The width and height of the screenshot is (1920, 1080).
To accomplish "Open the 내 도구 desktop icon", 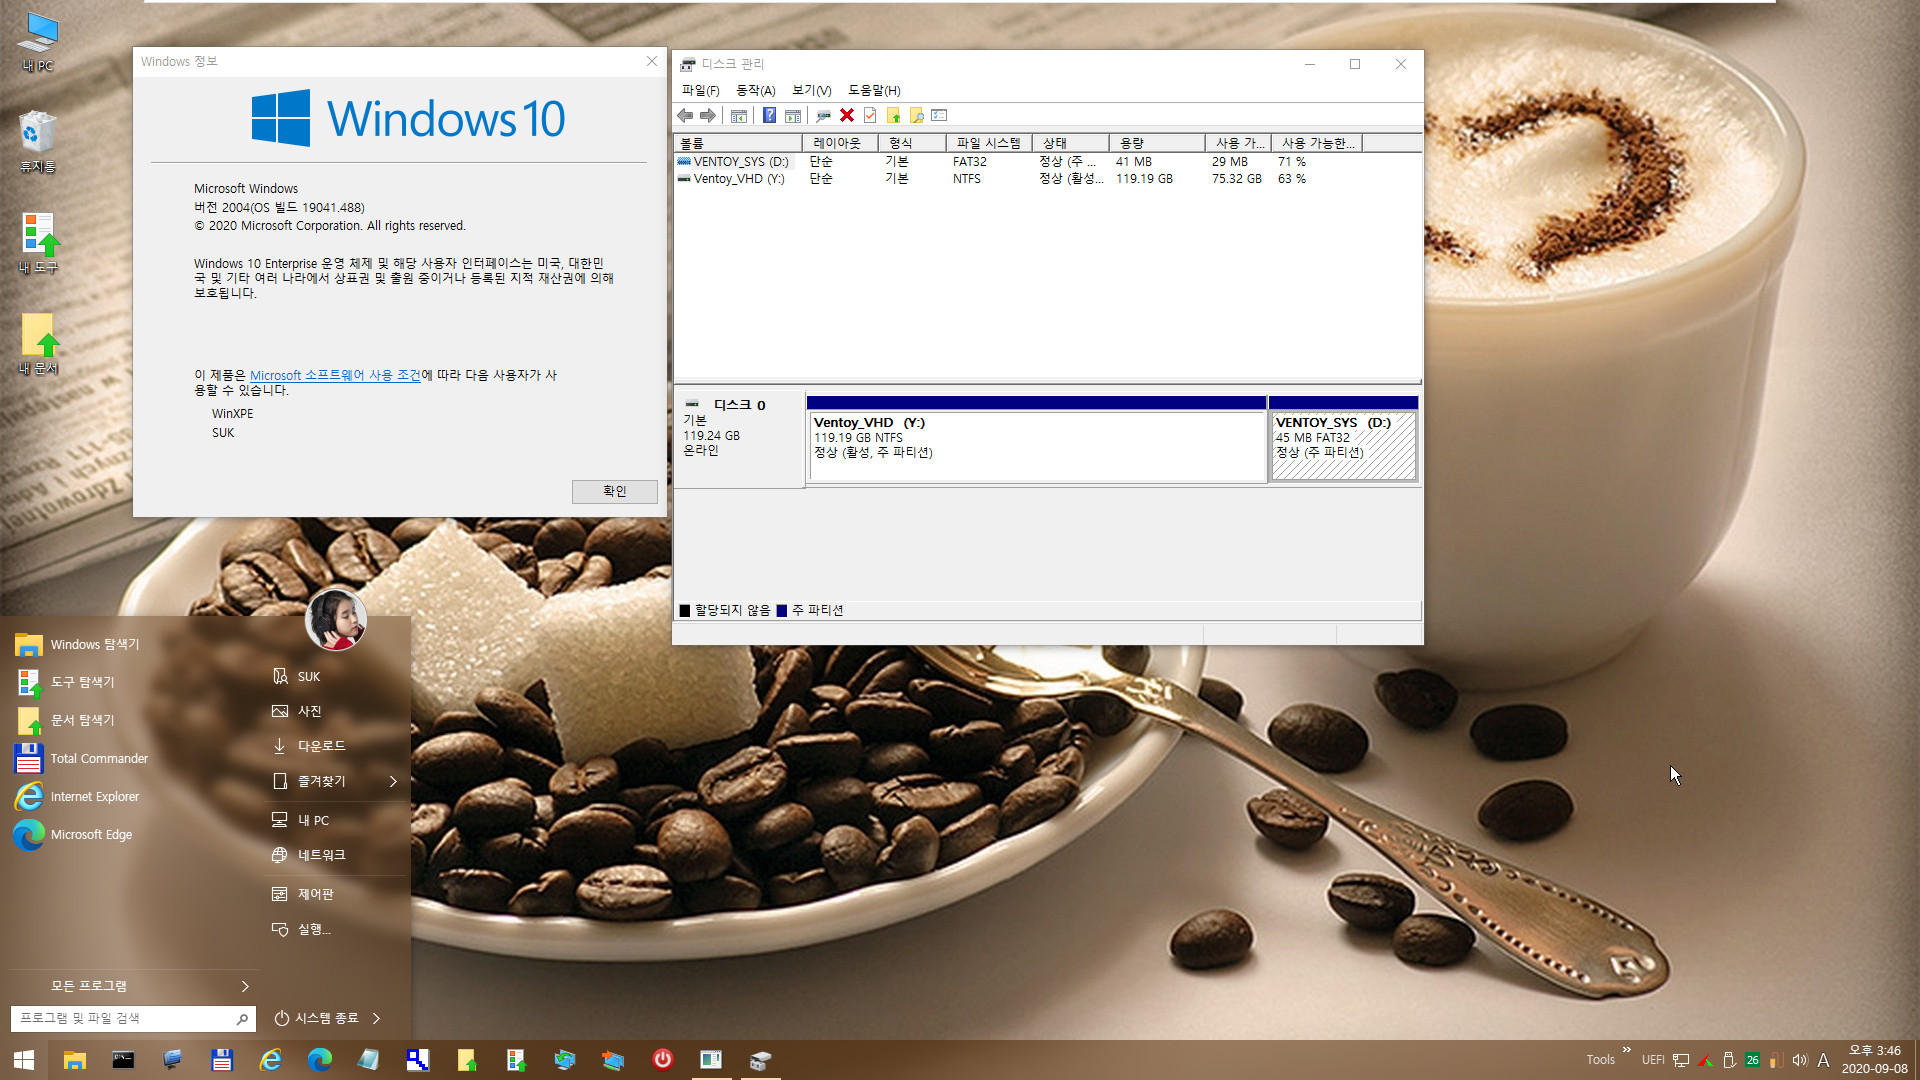I will [38, 243].
